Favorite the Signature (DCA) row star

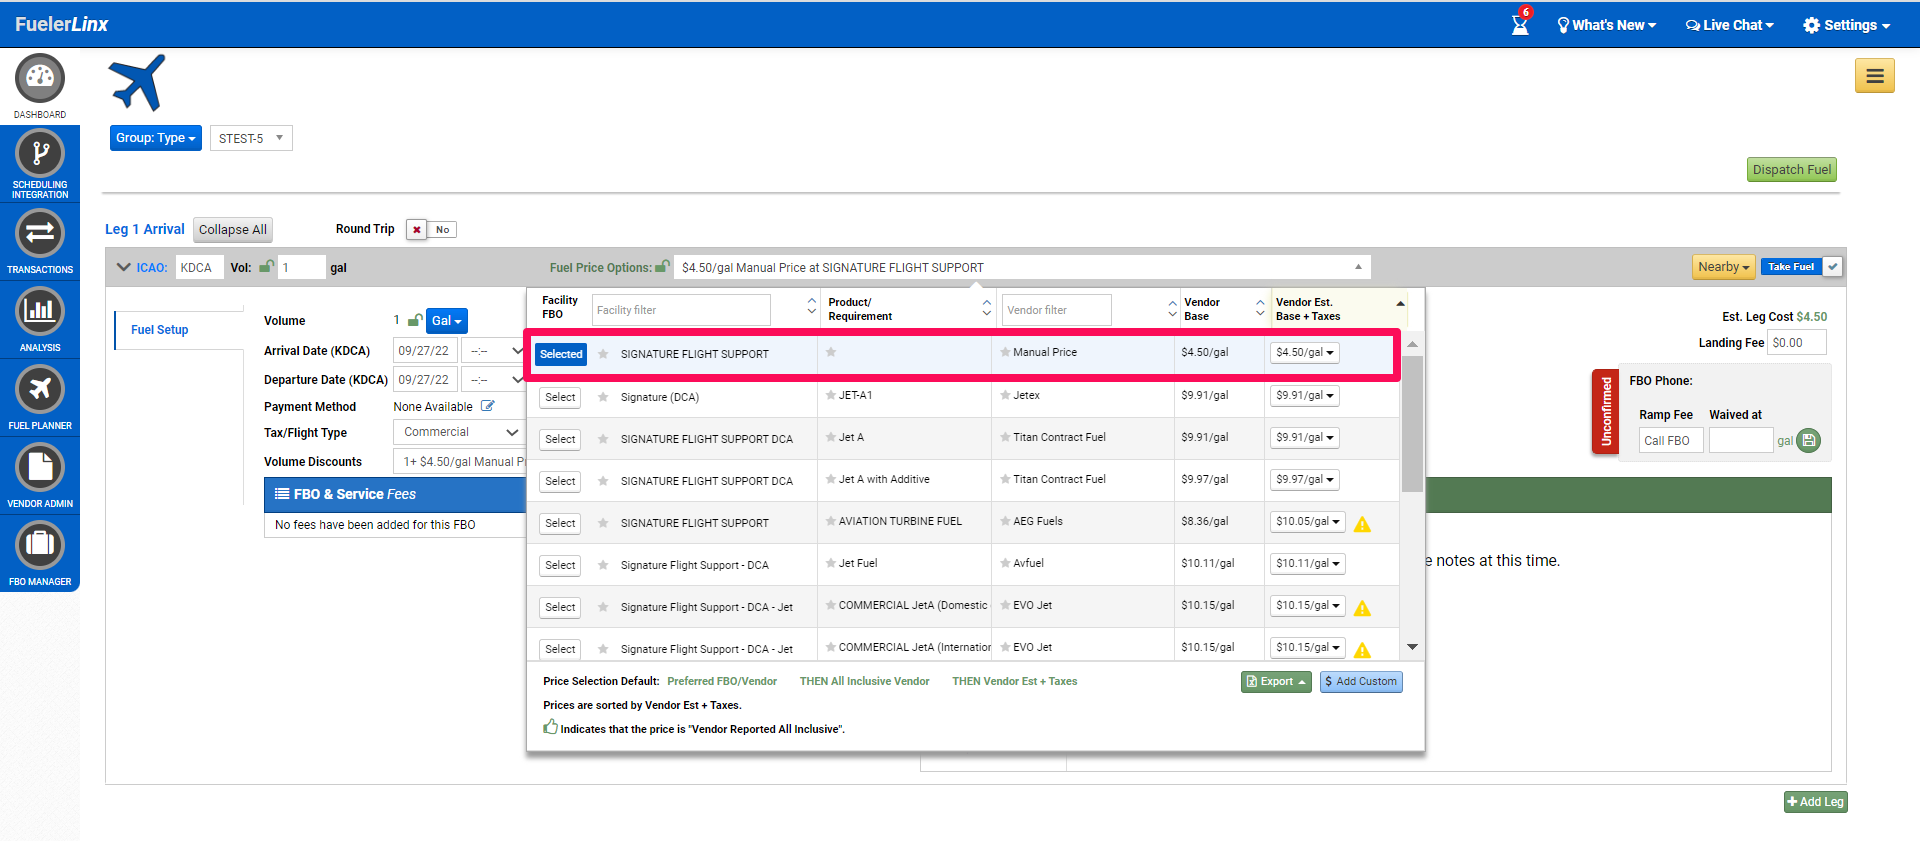pos(603,397)
